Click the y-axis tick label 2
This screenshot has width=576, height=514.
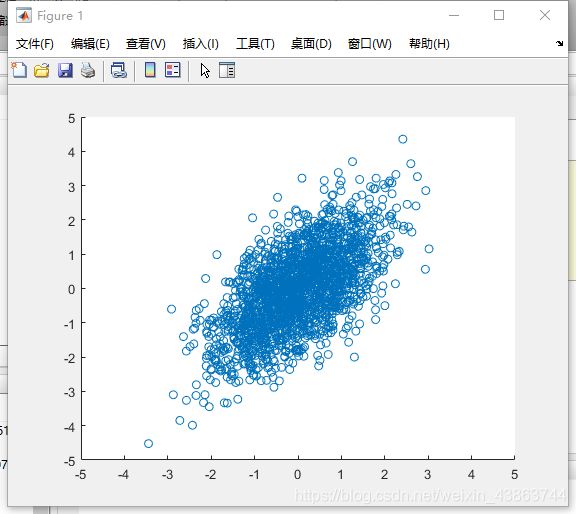[71, 221]
